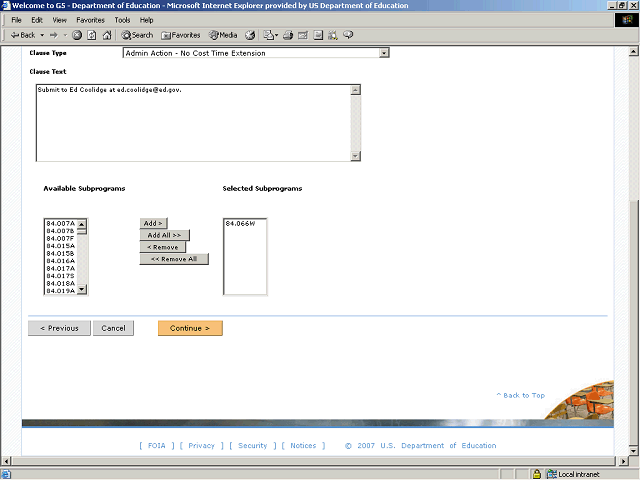Click the < Previous button
This screenshot has height=480, width=640.
[59, 328]
